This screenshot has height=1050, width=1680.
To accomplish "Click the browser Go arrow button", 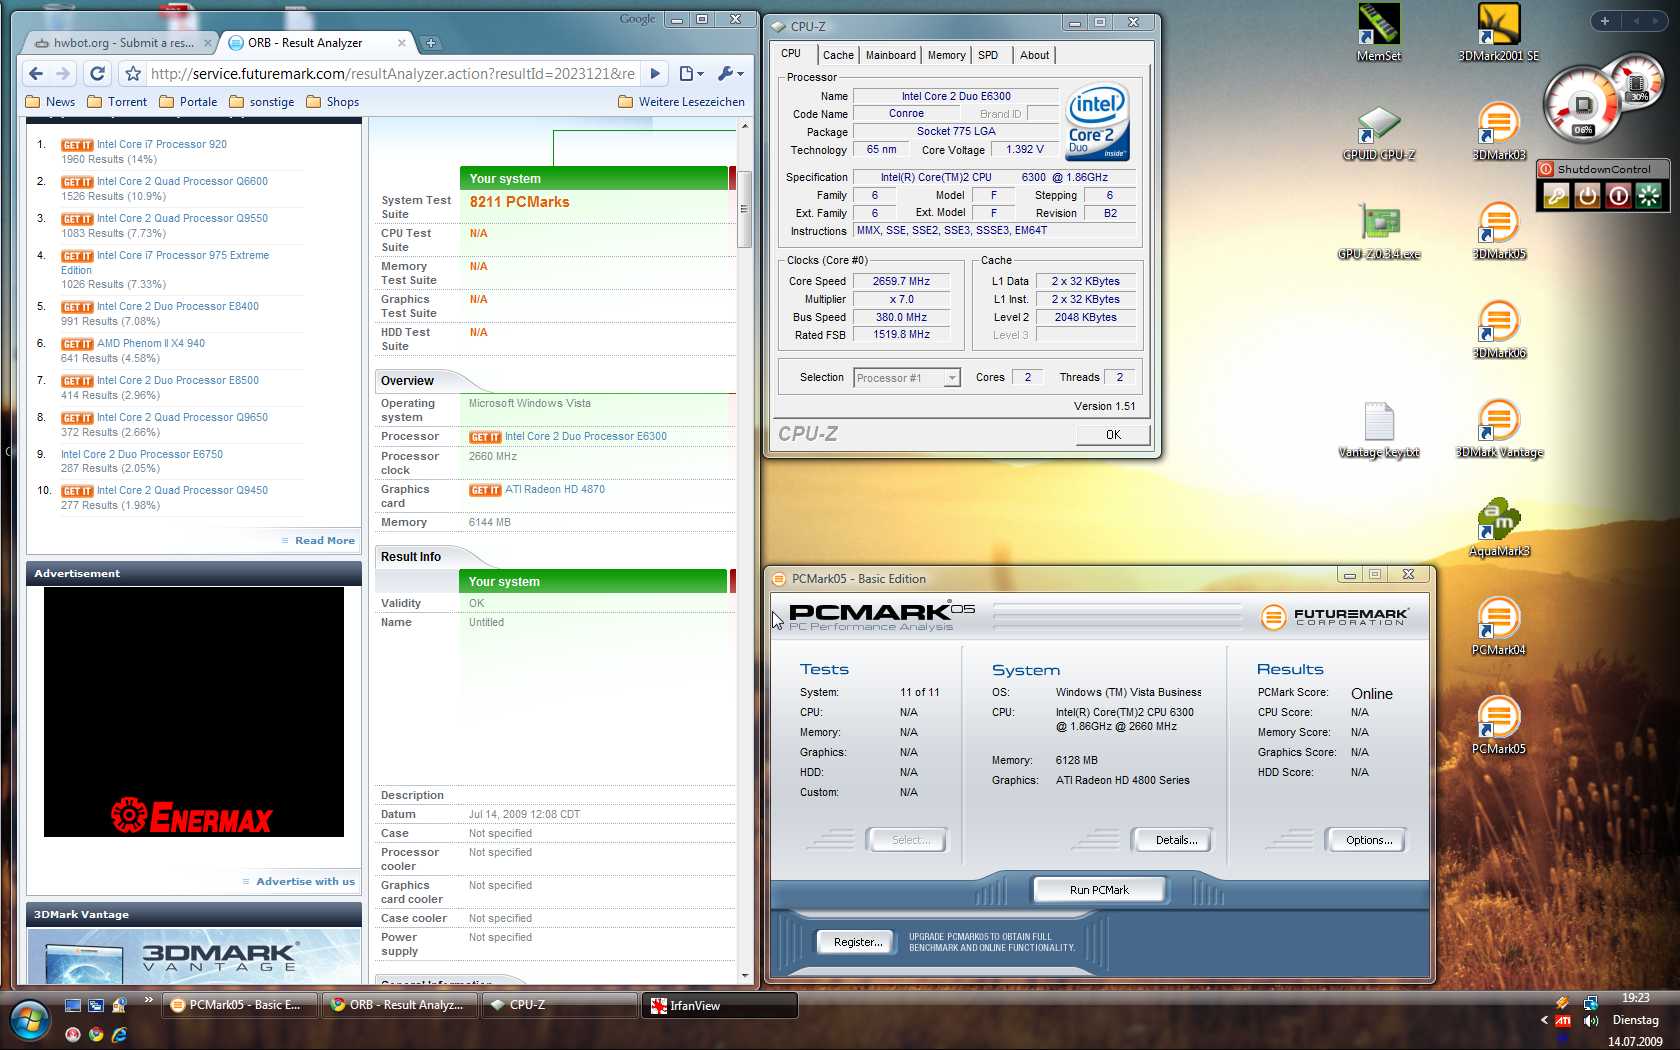I will tap(655, 73).
